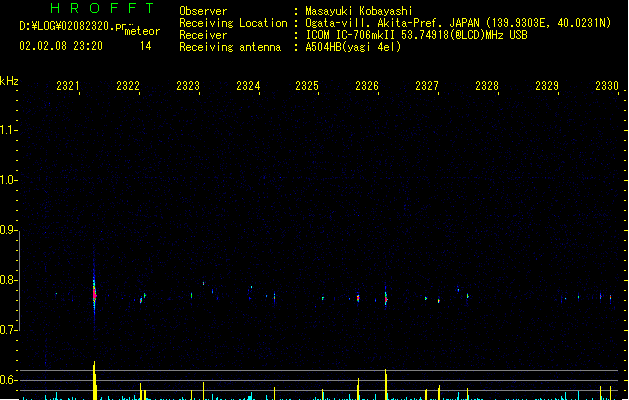Click the date stamp 02.02.08 23:20
629x400 pixels.
(61, 46)
